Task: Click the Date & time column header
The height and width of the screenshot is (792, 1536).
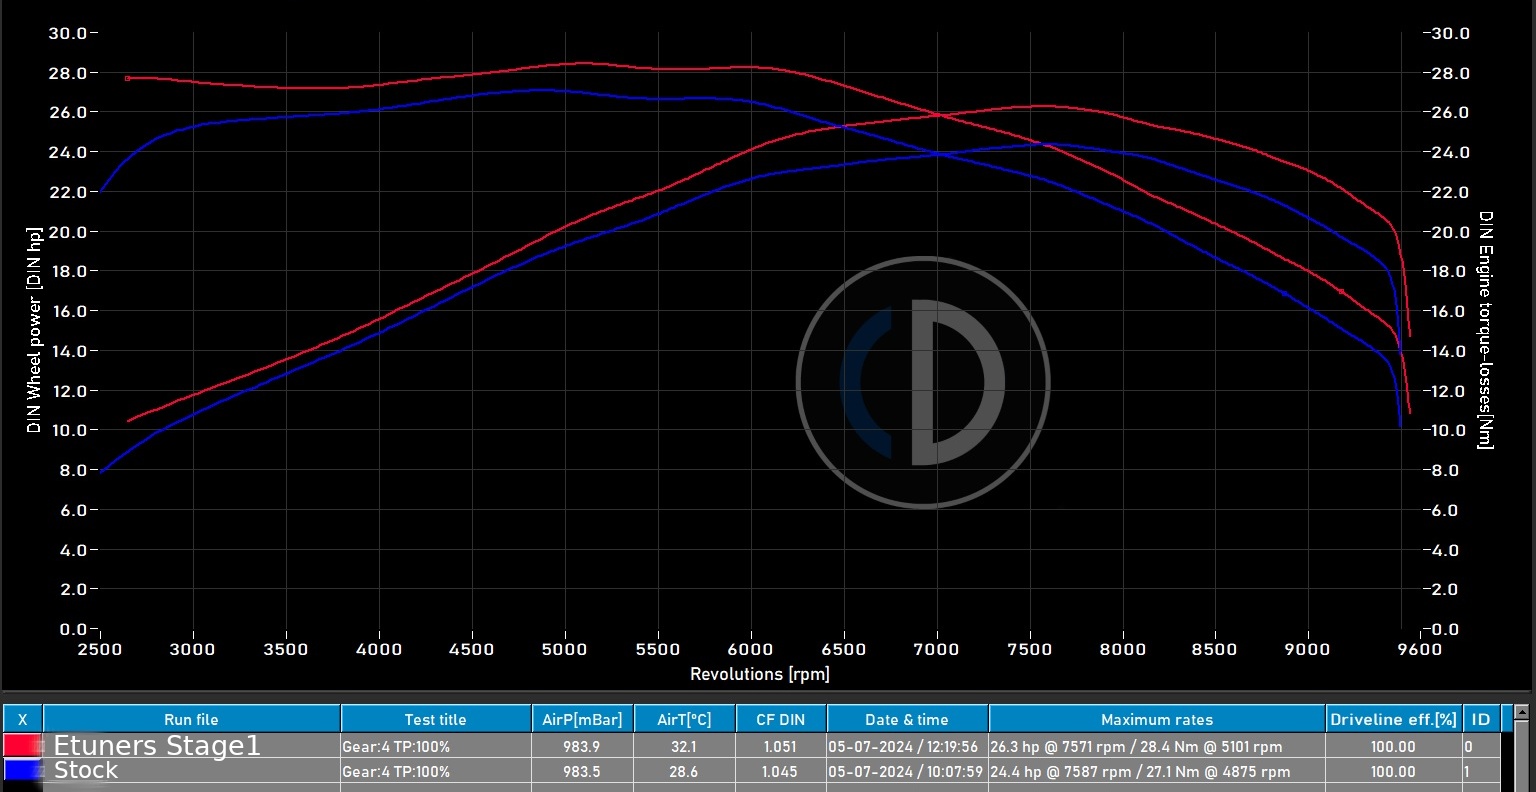Action: pyautogui.click(x=906, y=719)
